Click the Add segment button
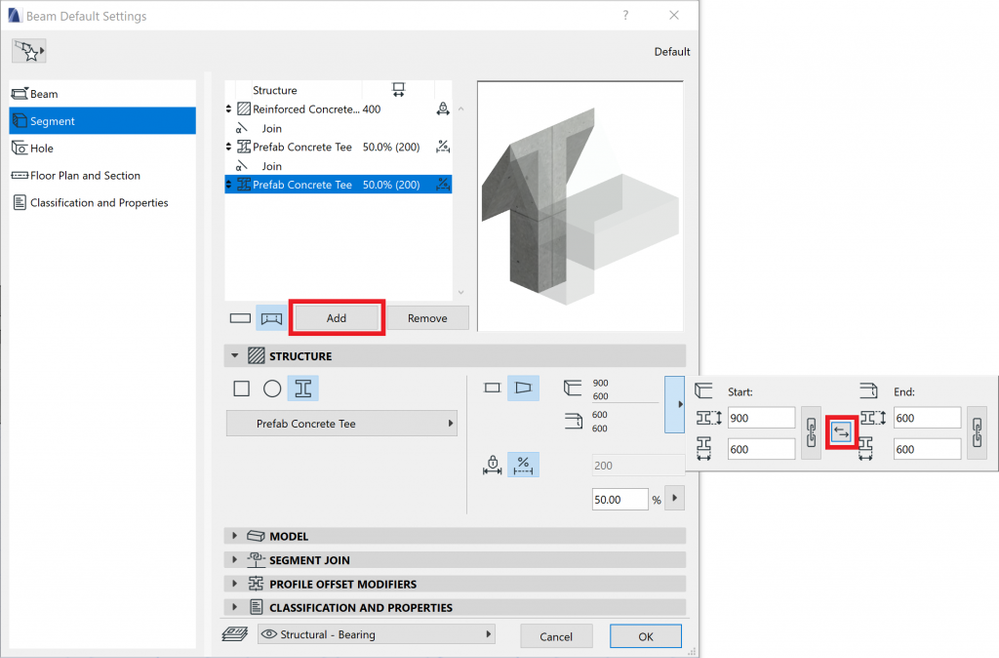The height and width of the screenshot is (658, 999). coord(336,318)
